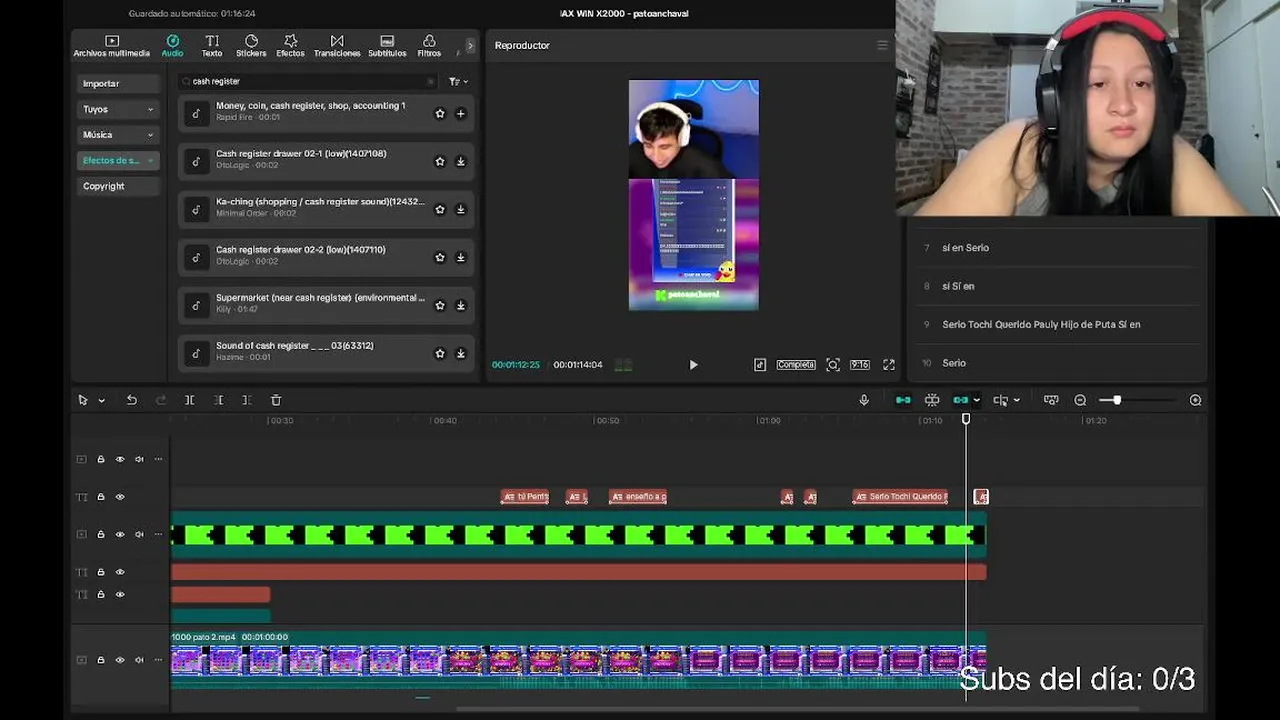Trim clip left of playhead

click(x=218, y=400)
